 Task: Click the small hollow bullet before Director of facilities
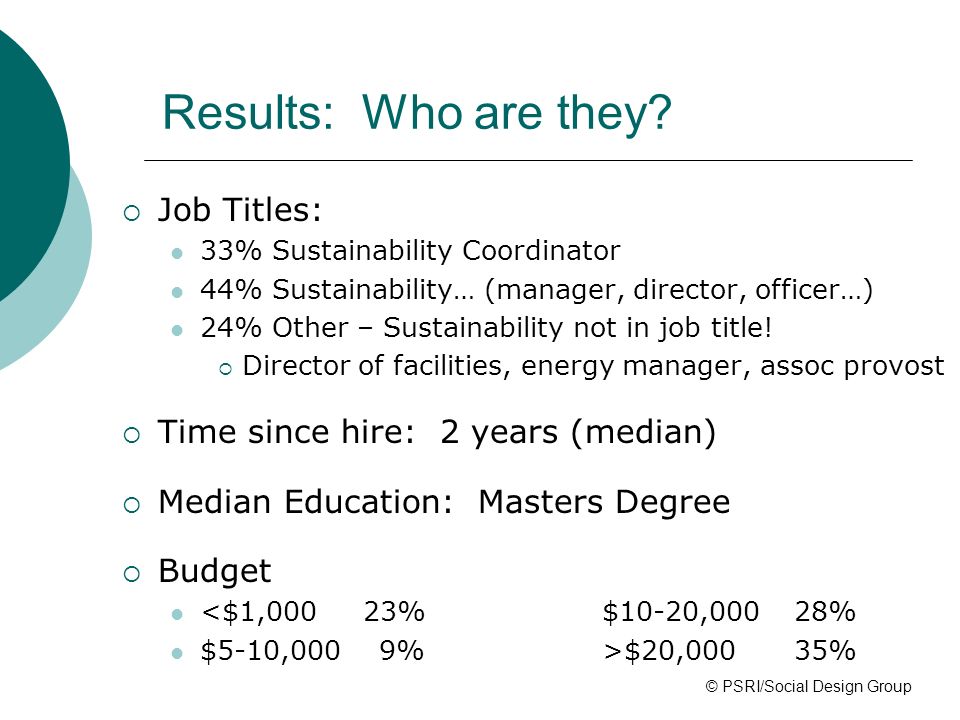coord(225,369)
